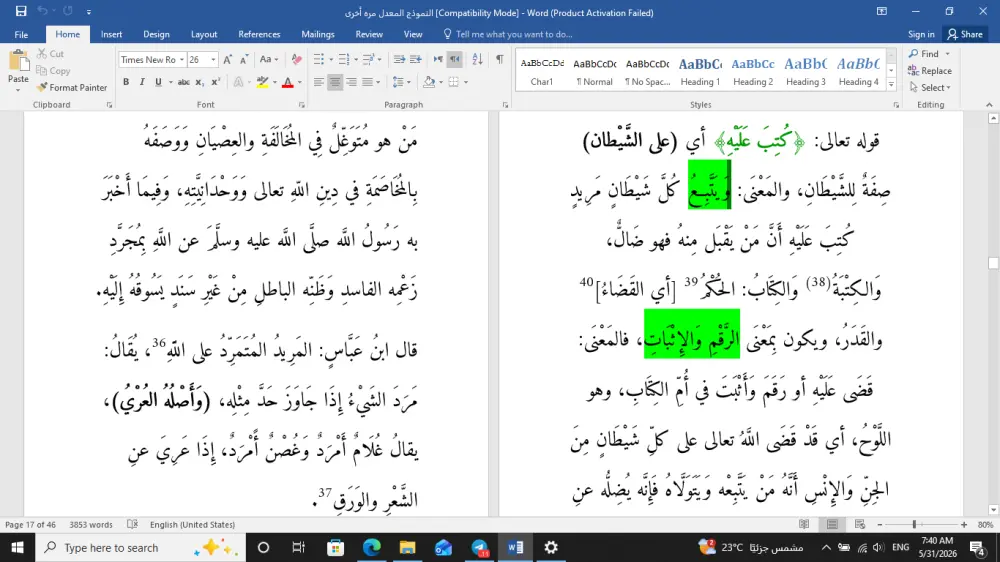Click the red font color swatch
This screenshot has width=1000, height=562.
[288, 82]
